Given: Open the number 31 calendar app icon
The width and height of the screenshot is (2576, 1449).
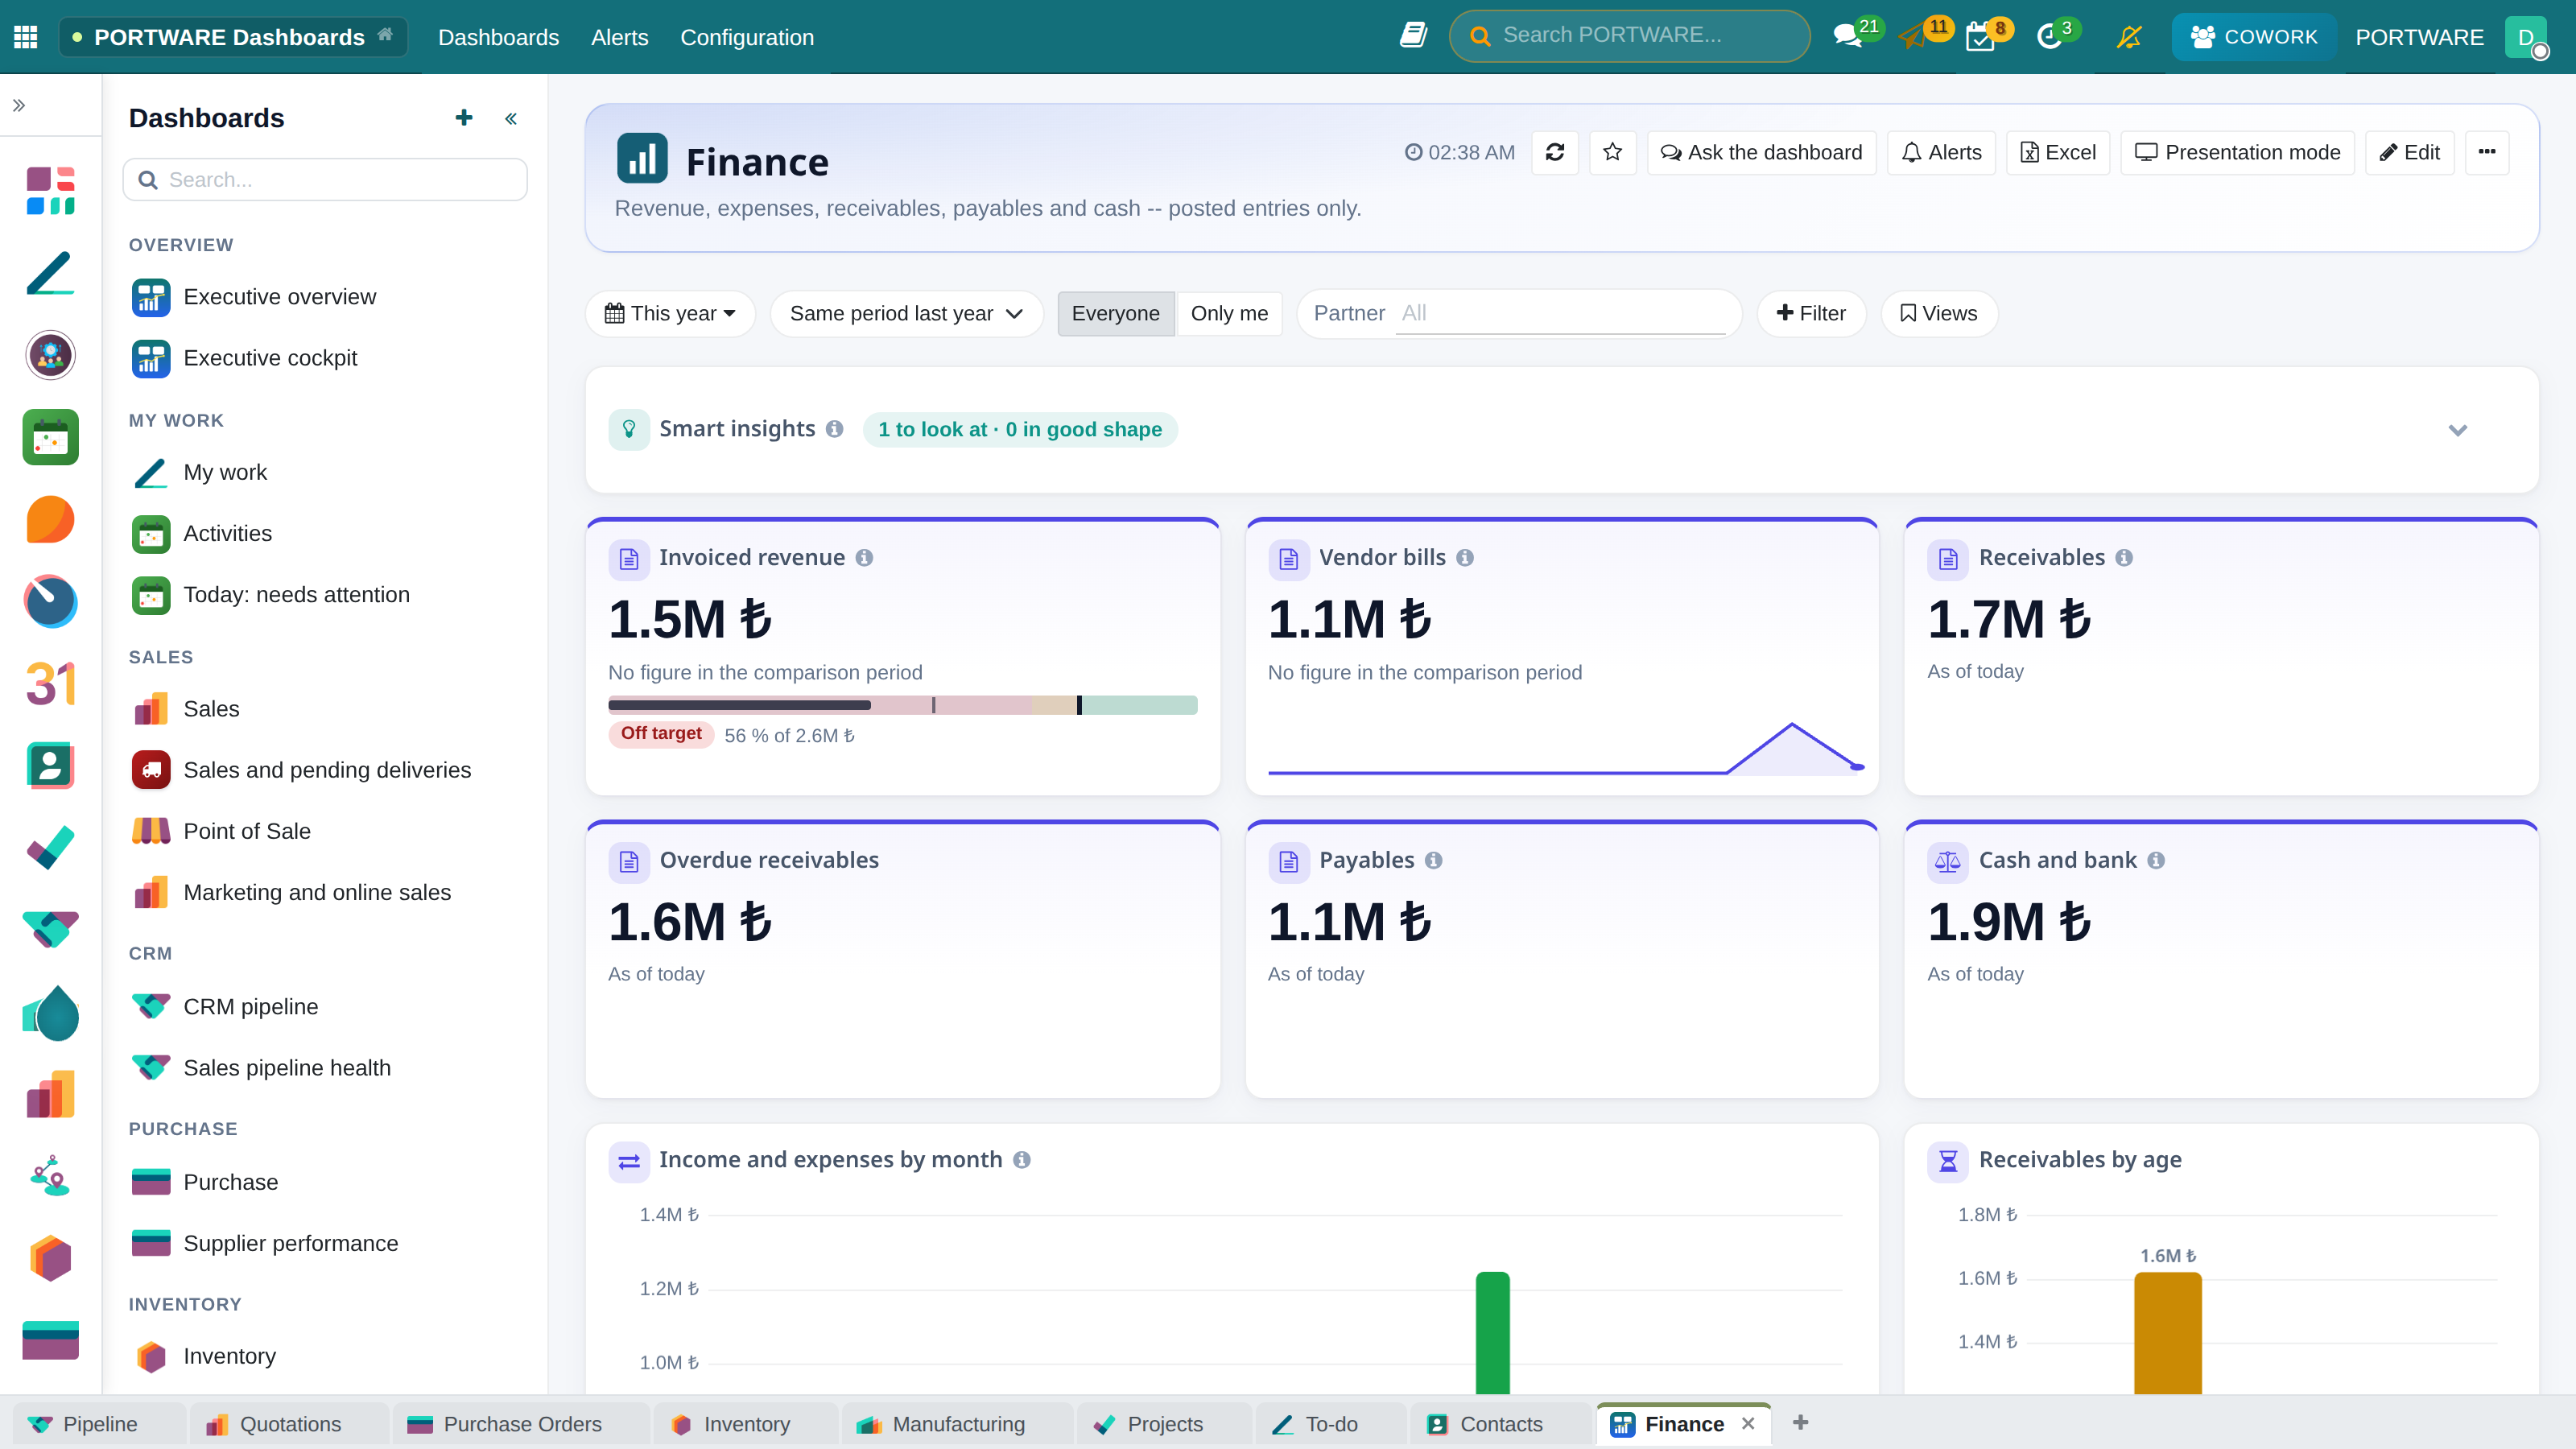Looking at the screenshot, I should [50, 684].
